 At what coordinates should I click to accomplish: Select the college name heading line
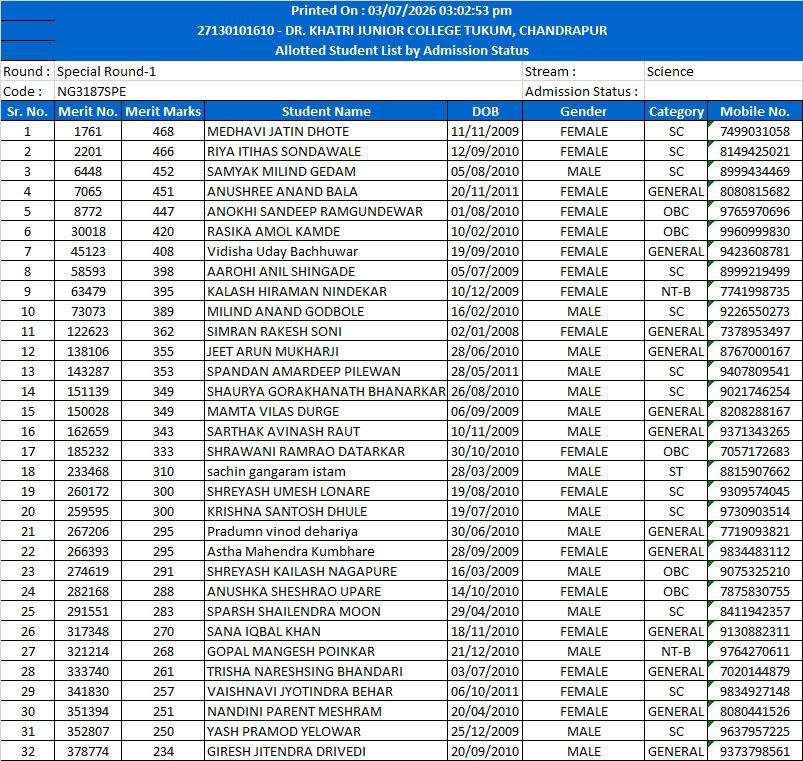tap(402, 30)
